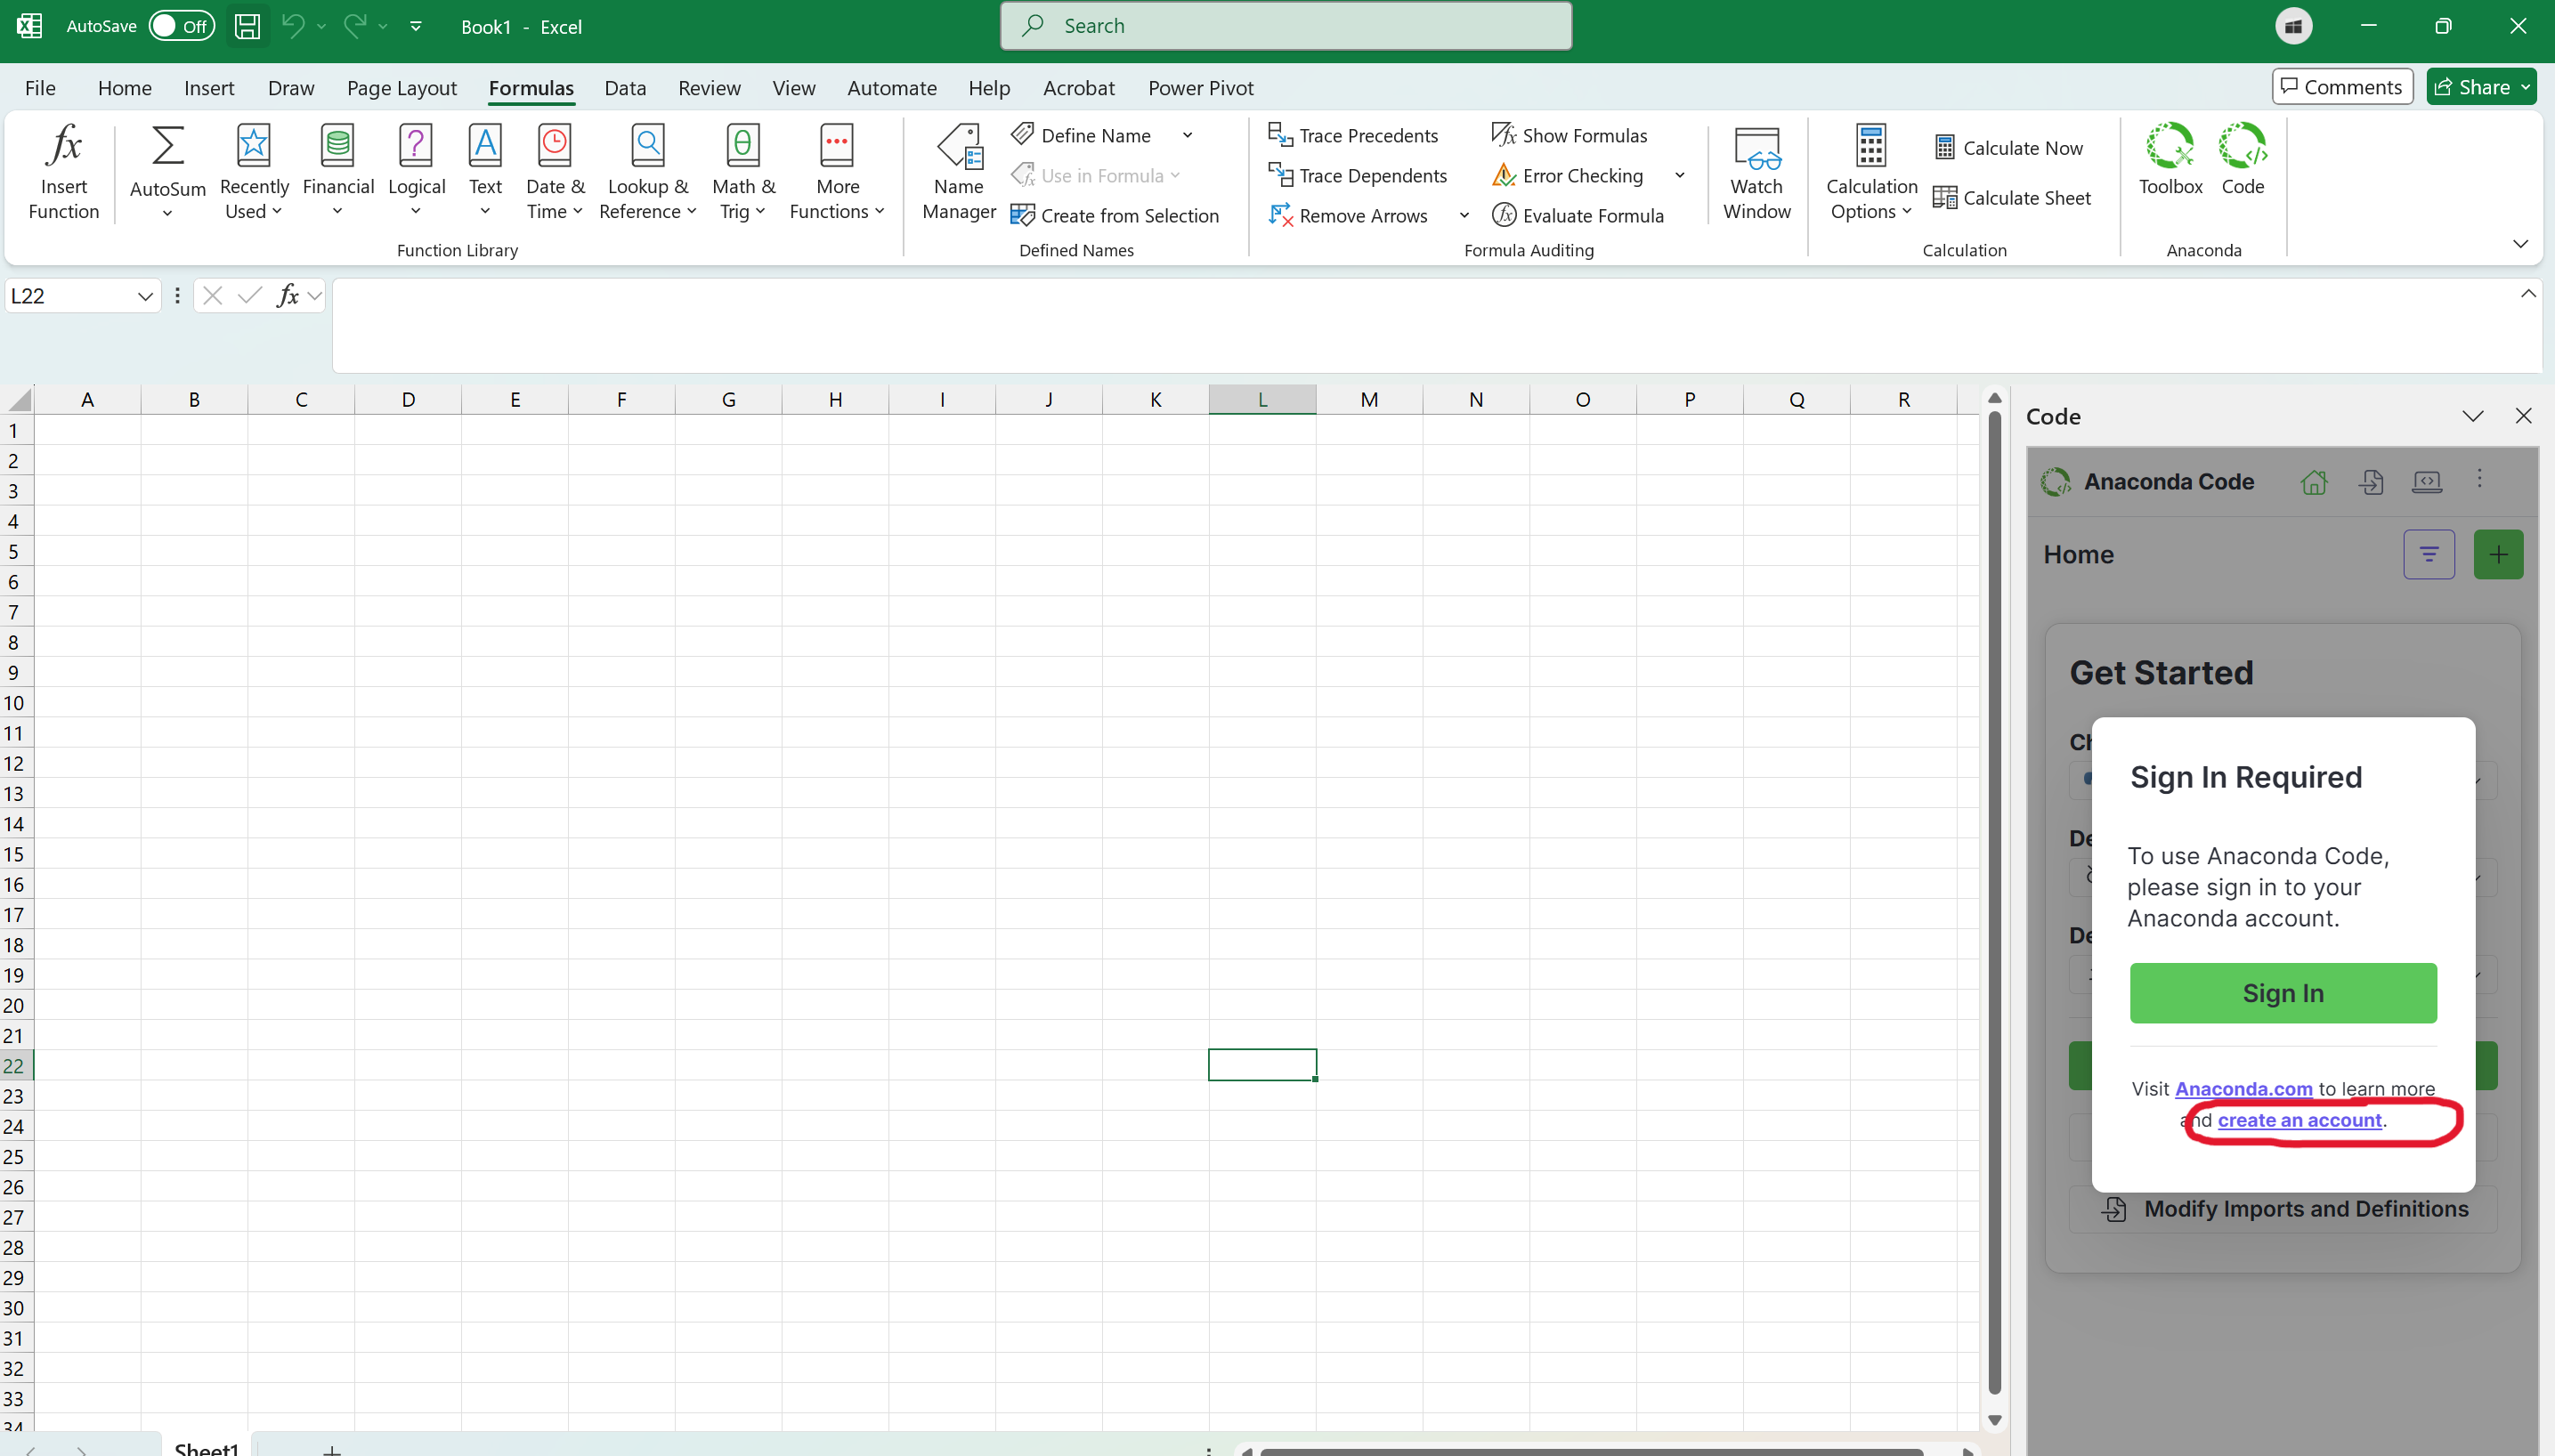Open Math & Trig functions menu
The height and width of the screenshot is (1456, 2555).
coord(743,171)
